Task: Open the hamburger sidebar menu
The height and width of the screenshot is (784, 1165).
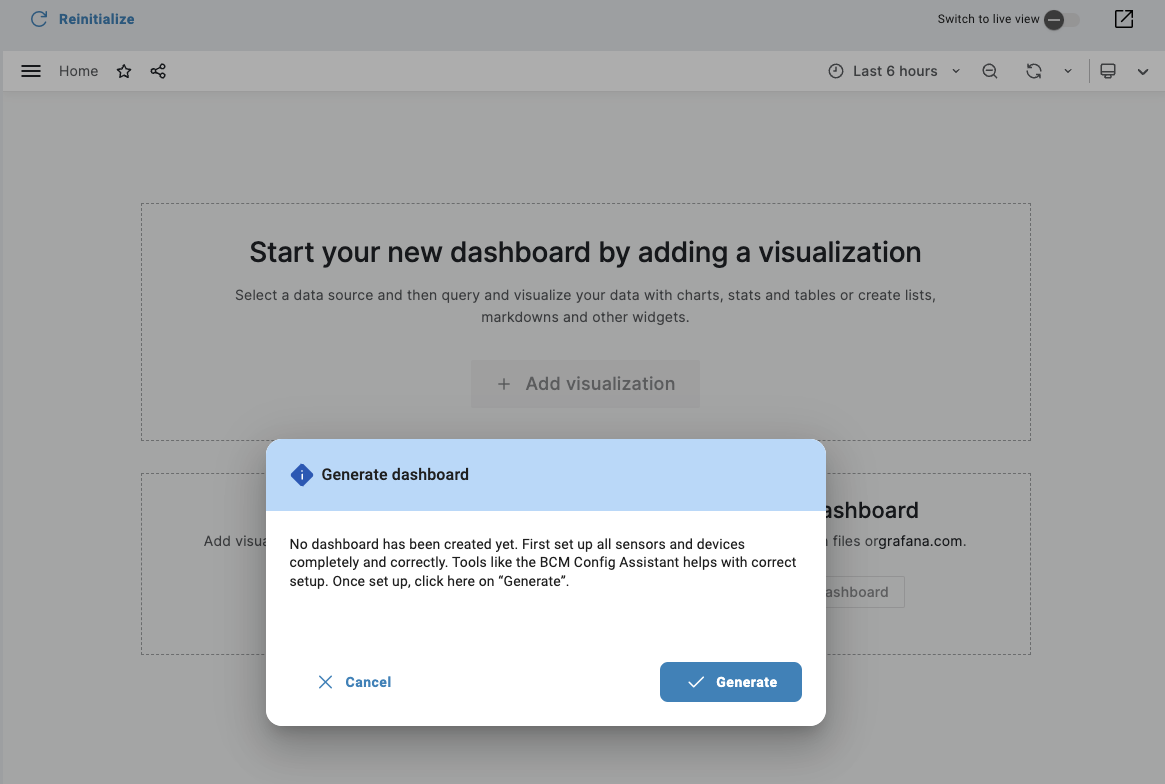Action: [x=31, y=71]
